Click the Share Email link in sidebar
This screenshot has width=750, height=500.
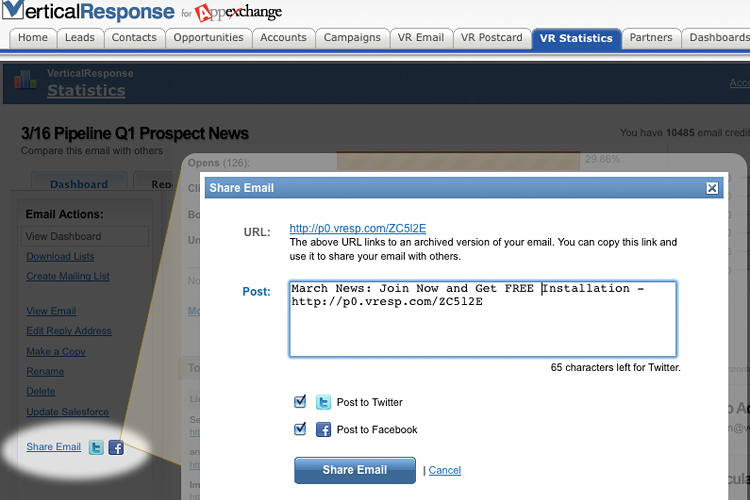[x=54, y=447]
